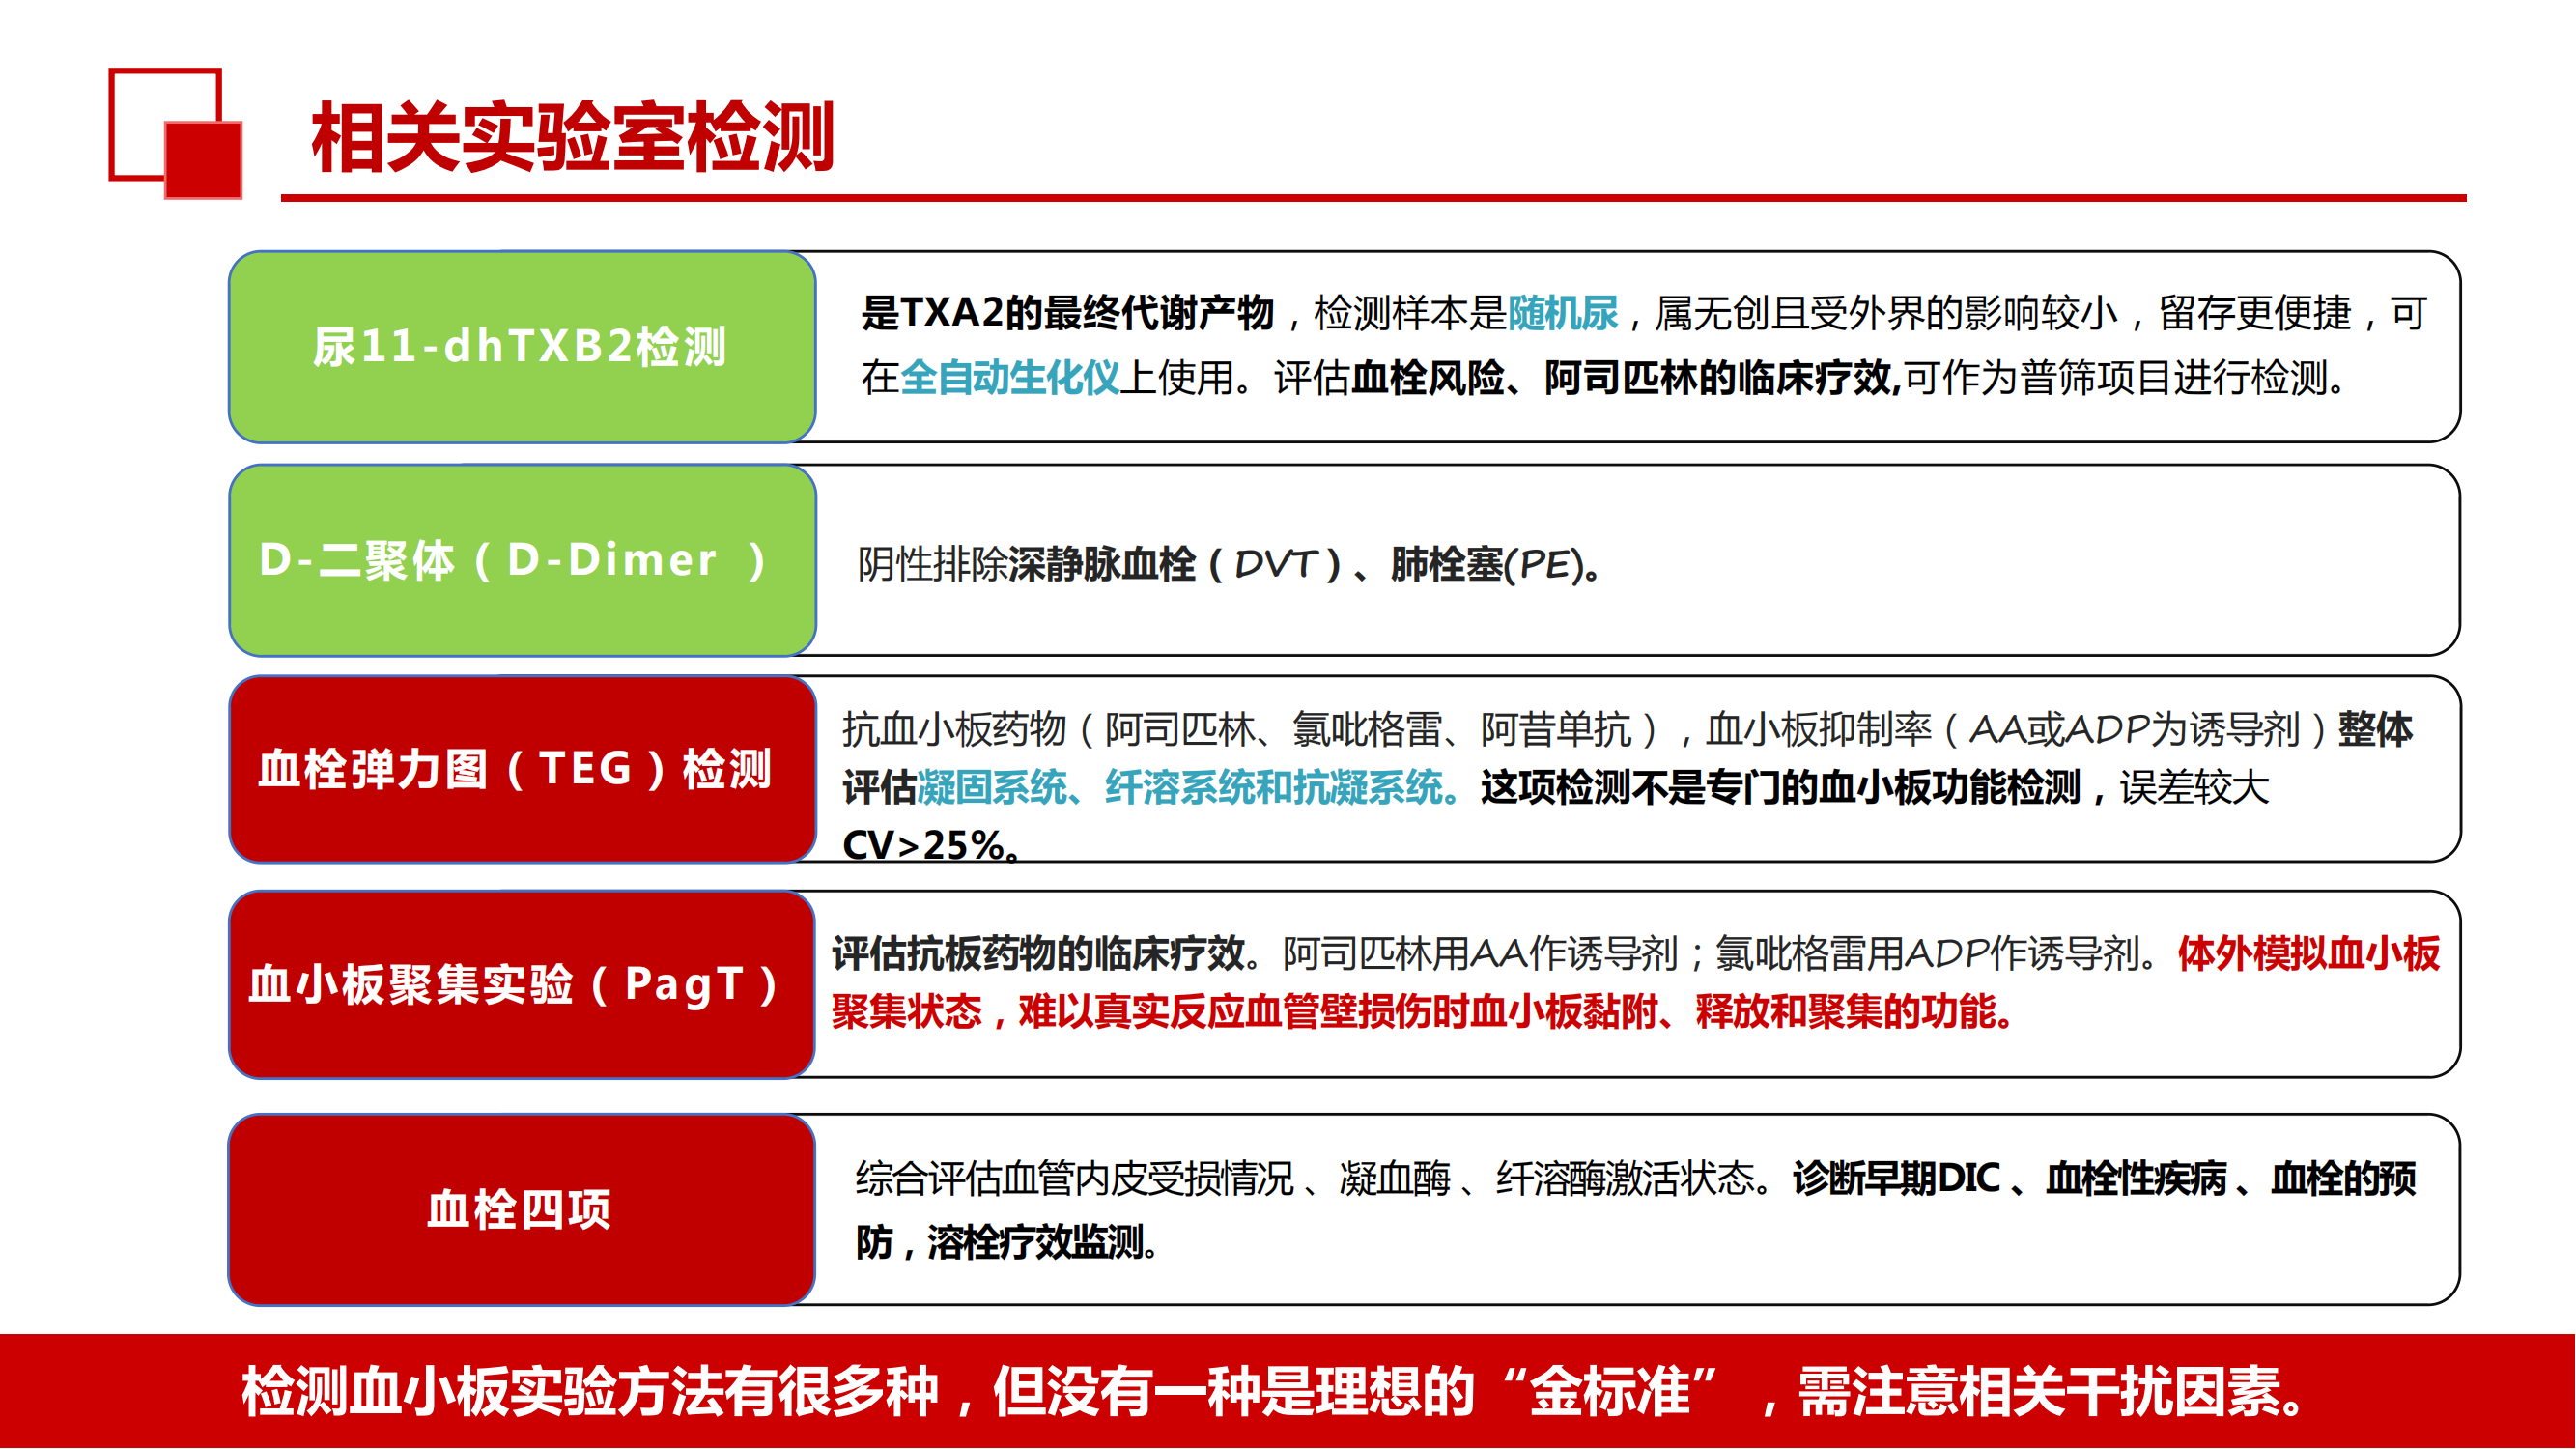
Task: Click the slide title 相关实验室检测
Action: (x=572, y=137)
